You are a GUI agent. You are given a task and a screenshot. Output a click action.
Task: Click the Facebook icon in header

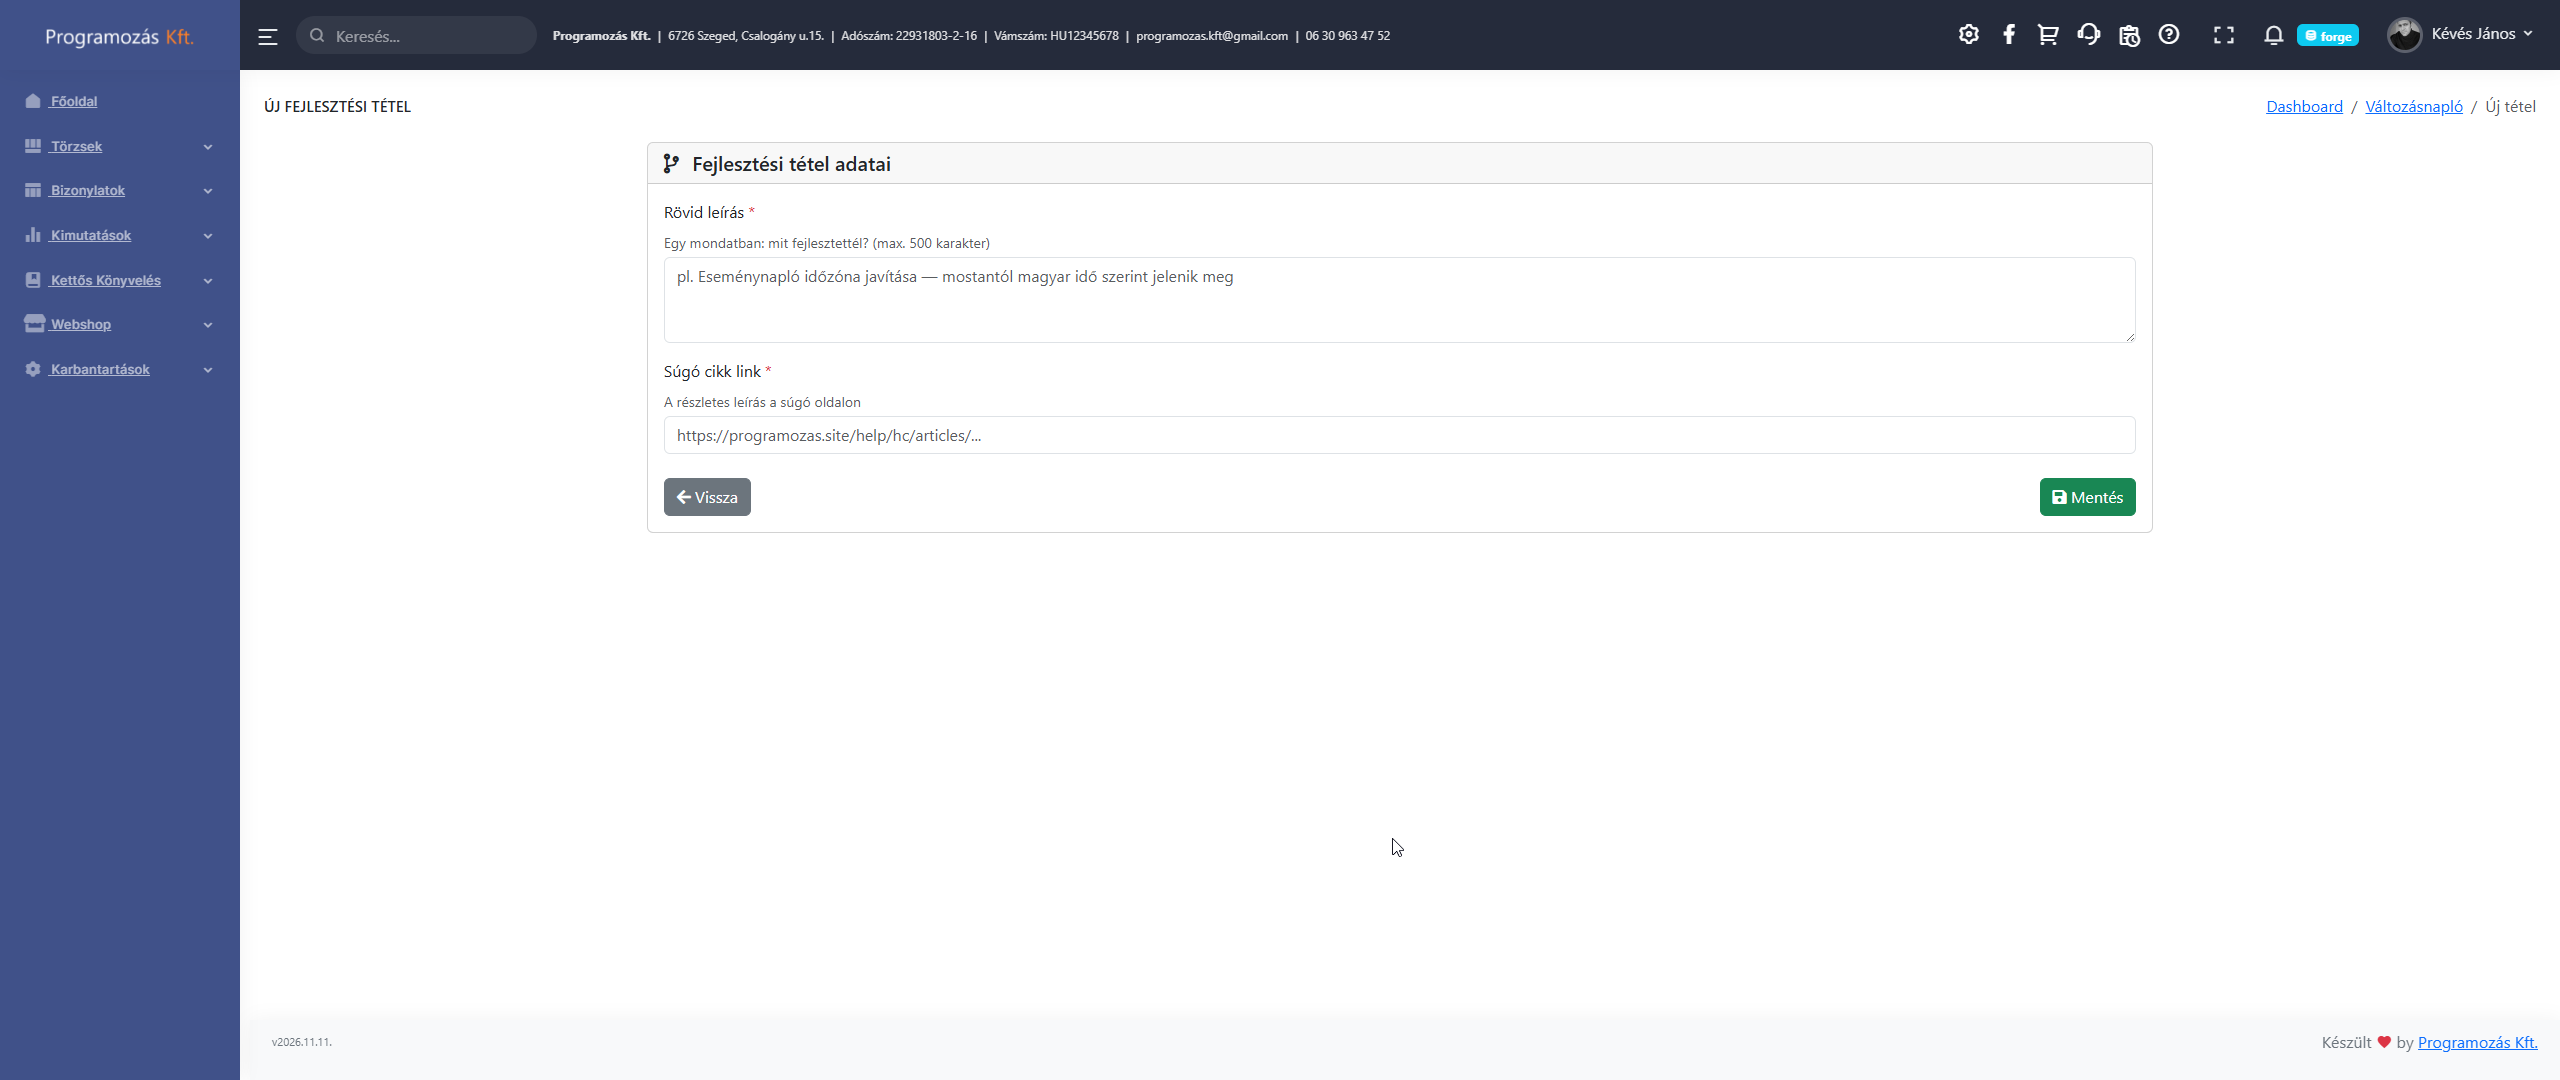[2008, 35]
